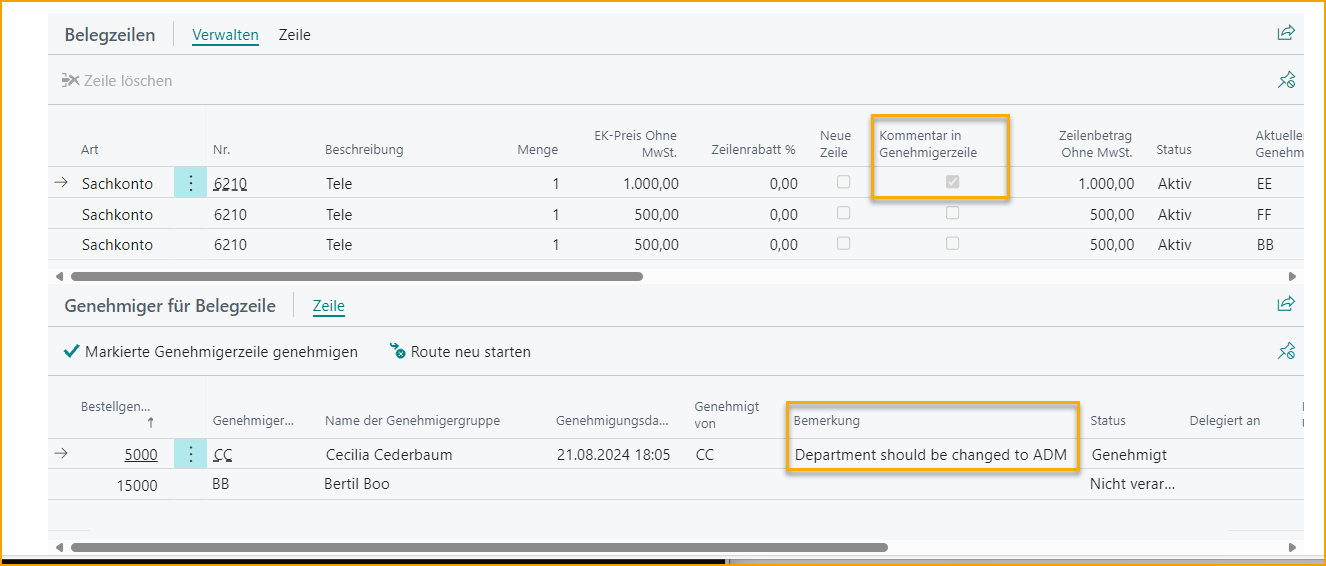1326x566 pixels.
Task: Toggle Neue Zeile checkbox for 1.000,00 row
Action: coord(843,182)
